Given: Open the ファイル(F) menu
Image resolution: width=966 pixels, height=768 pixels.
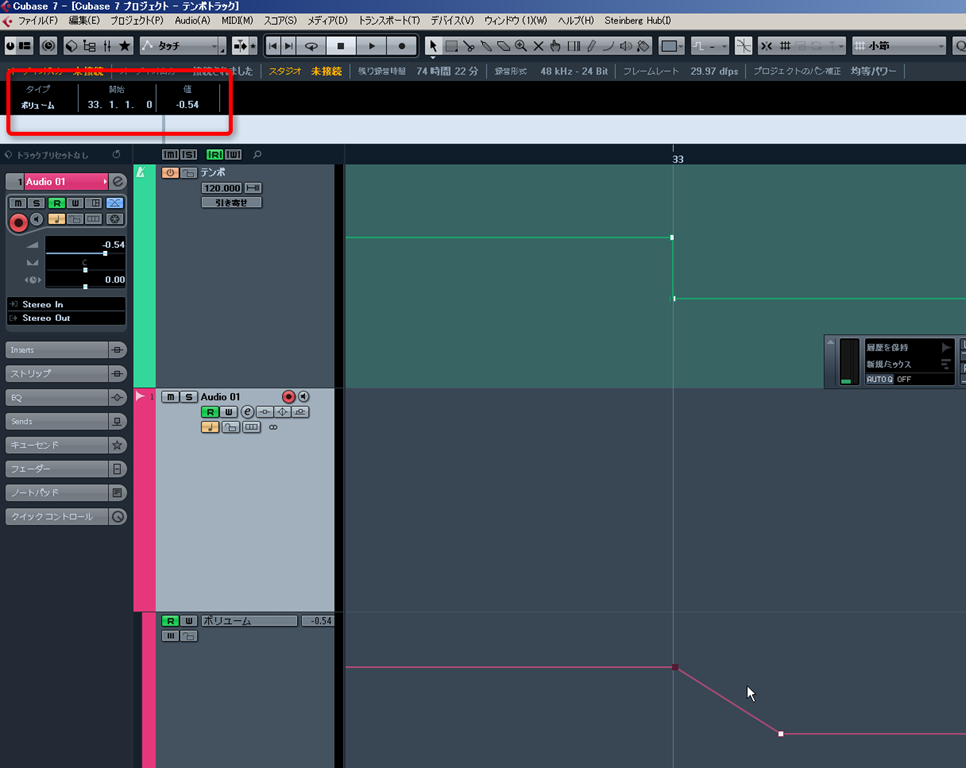Looking at the screenshot, I should click(x=38, y=20).
